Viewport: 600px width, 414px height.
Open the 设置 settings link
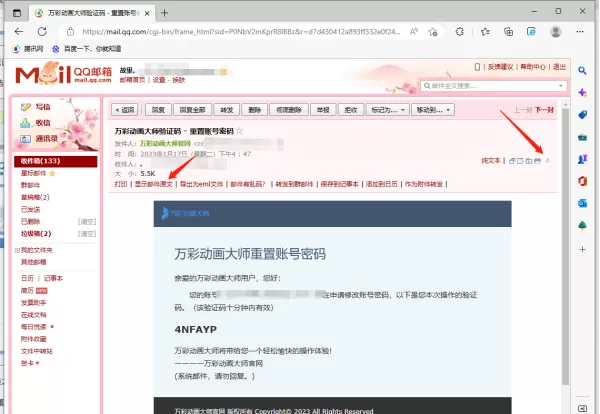tap(159, 80)
